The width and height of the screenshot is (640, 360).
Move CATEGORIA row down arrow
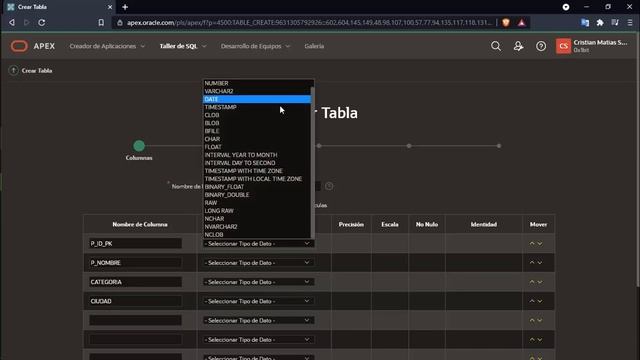[x=540, y=282]
